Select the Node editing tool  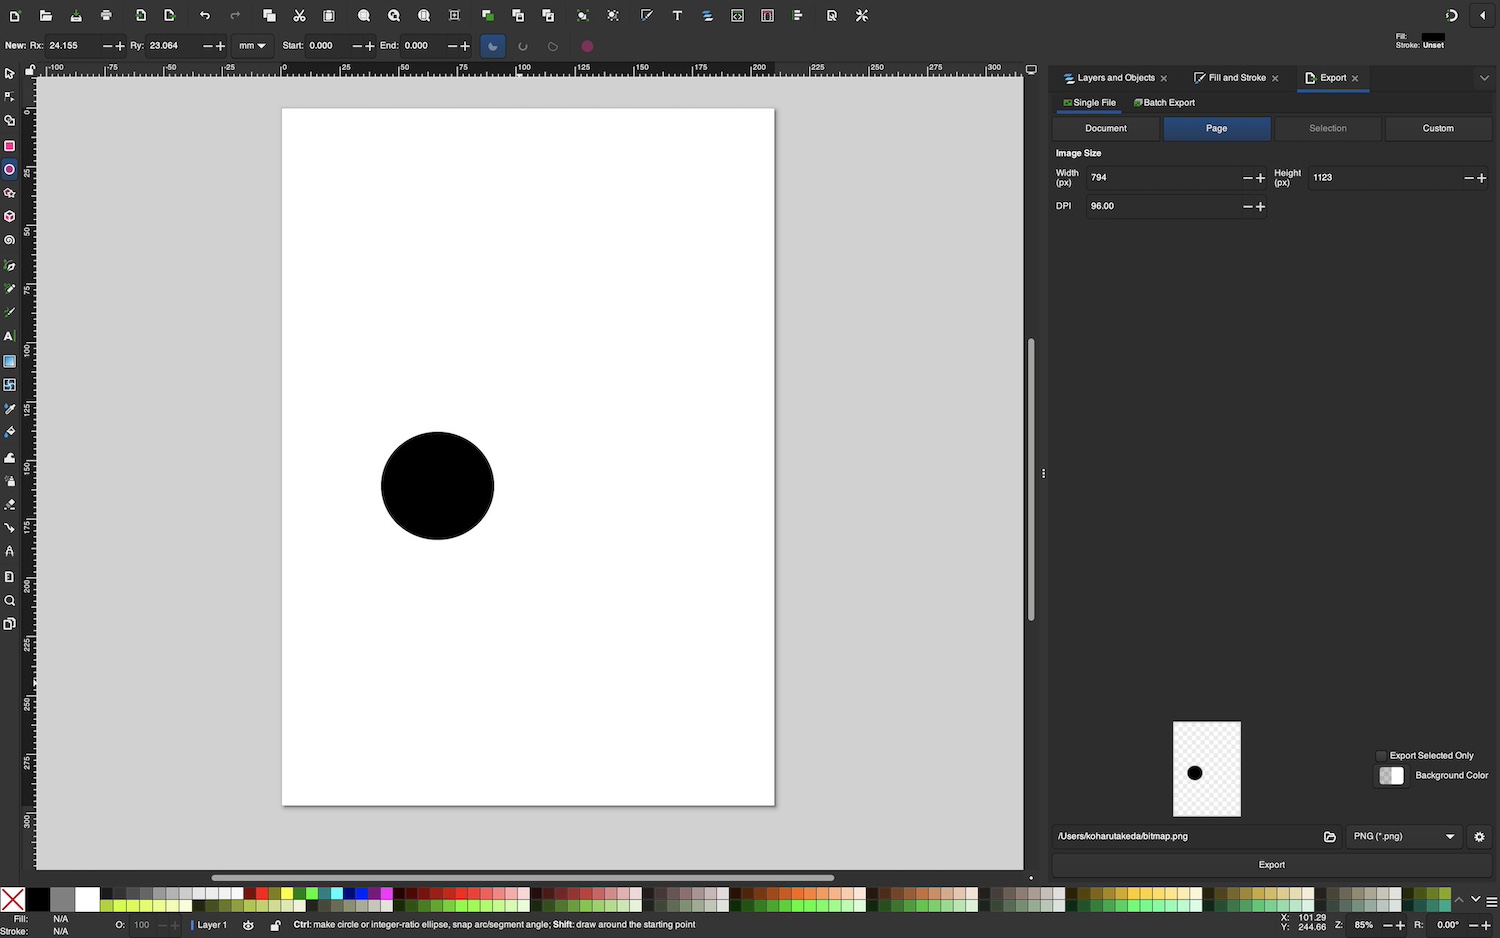coord(10,97)
